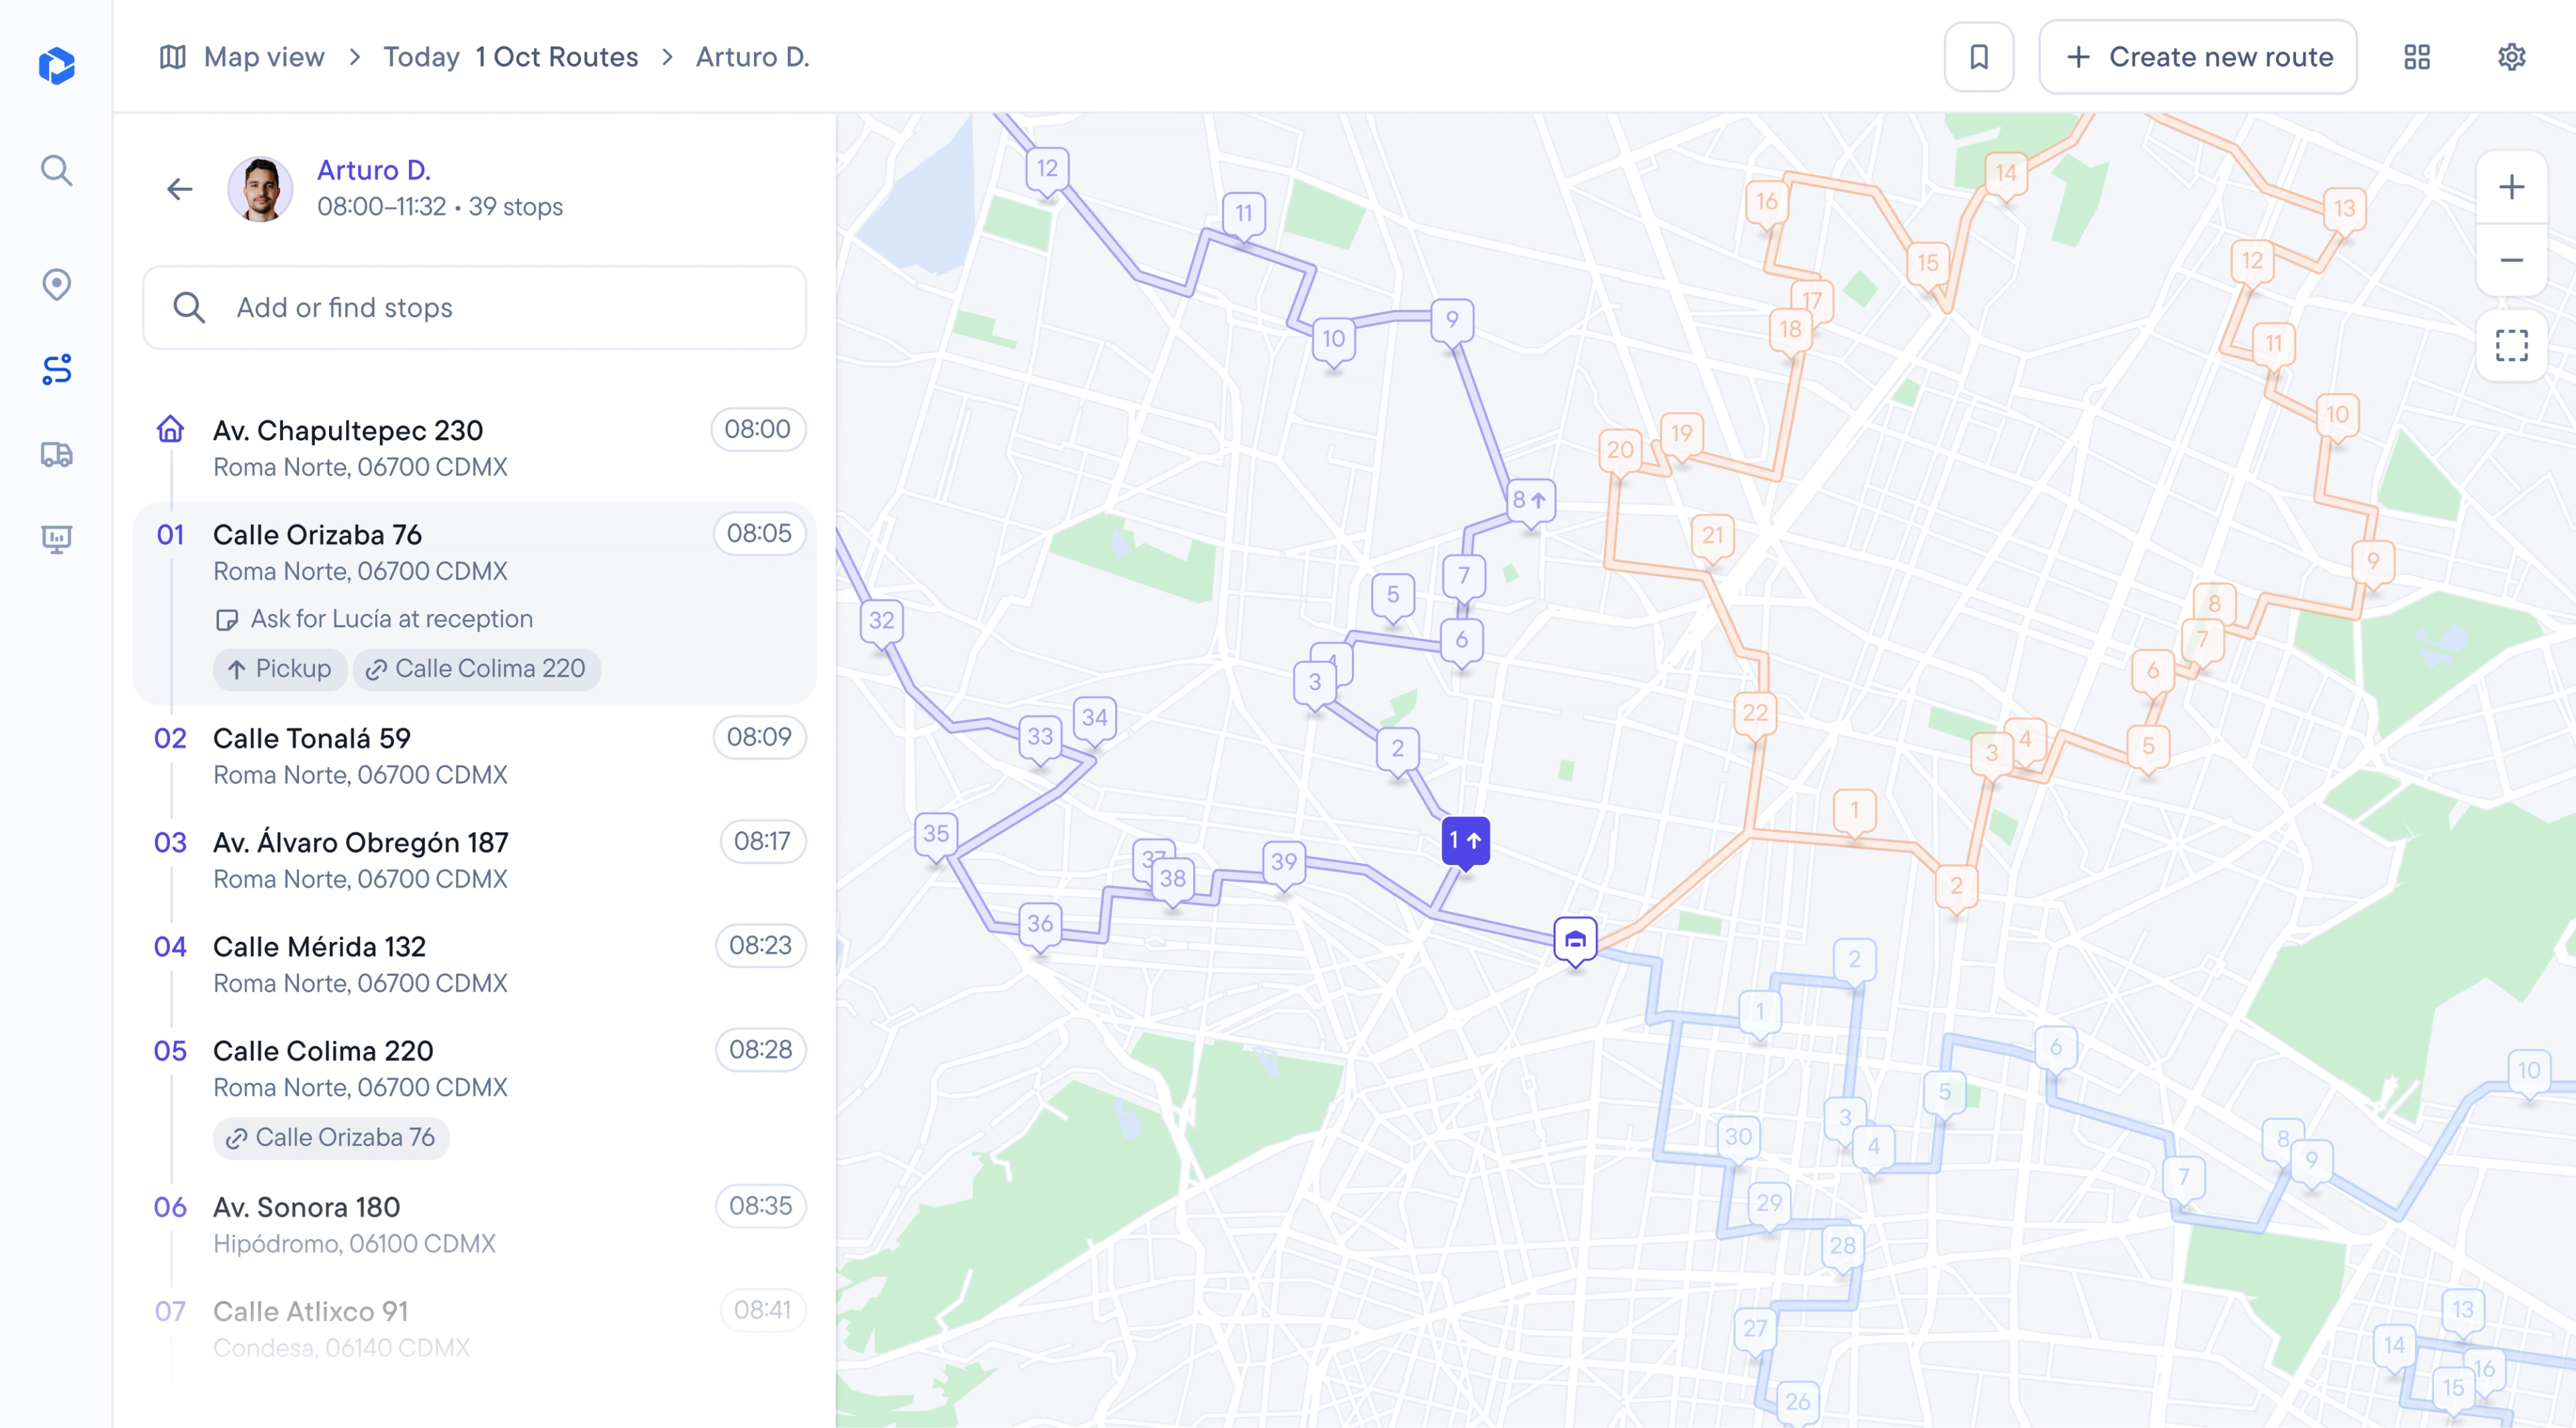Image resolution: width=2576 pixels, height=1428 pixels.
Task: Select stop 02 Calle Tonalá 59
Action: 474,756
